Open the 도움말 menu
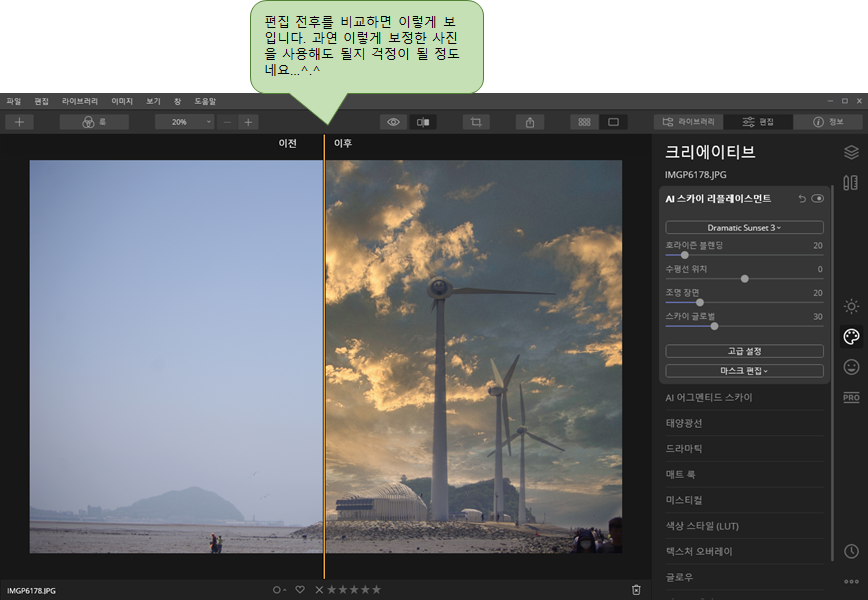 205,101
